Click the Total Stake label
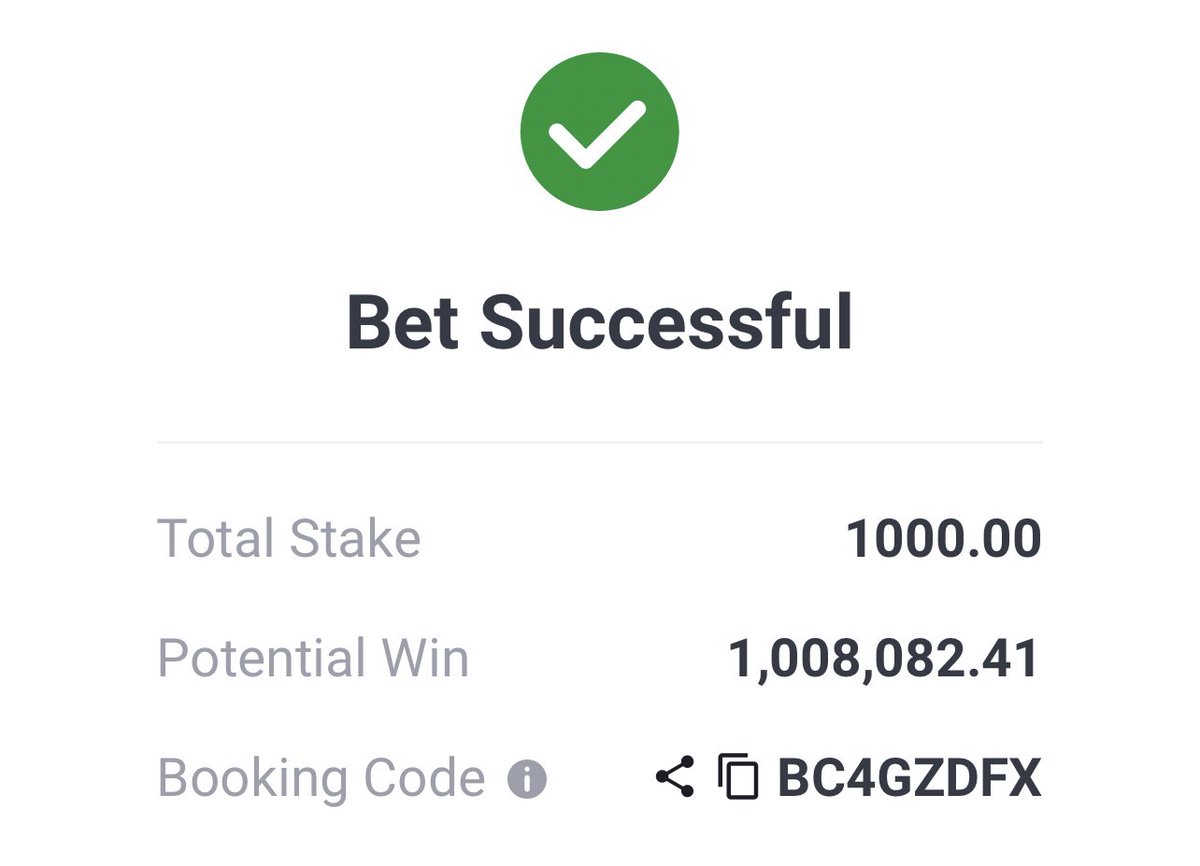This screenshot has width=1200, height=866. click(x=289, y=538)
